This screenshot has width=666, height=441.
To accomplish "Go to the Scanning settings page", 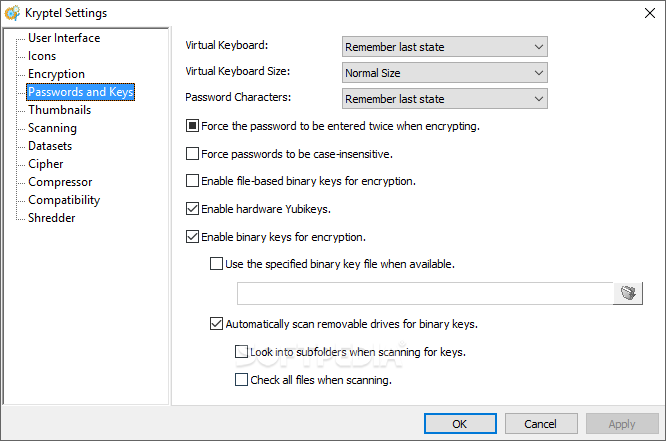I will (x=52, y=128).
